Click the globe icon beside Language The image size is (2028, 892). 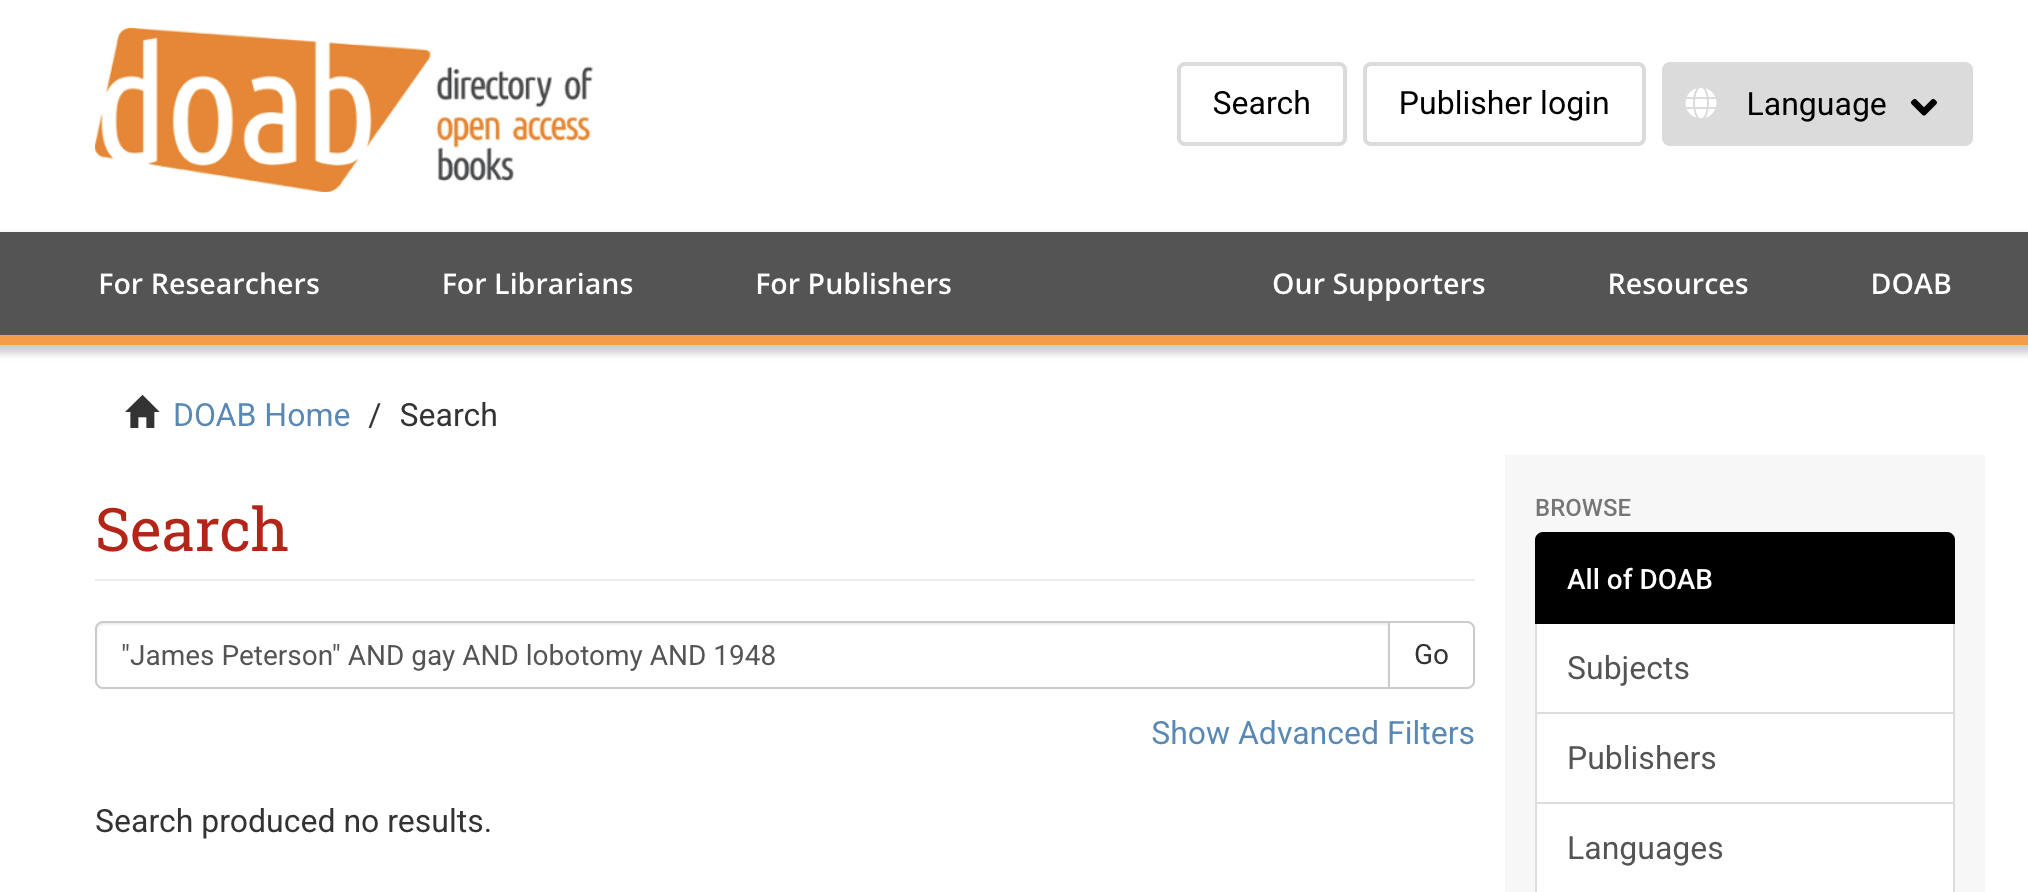coord(1701,103)
